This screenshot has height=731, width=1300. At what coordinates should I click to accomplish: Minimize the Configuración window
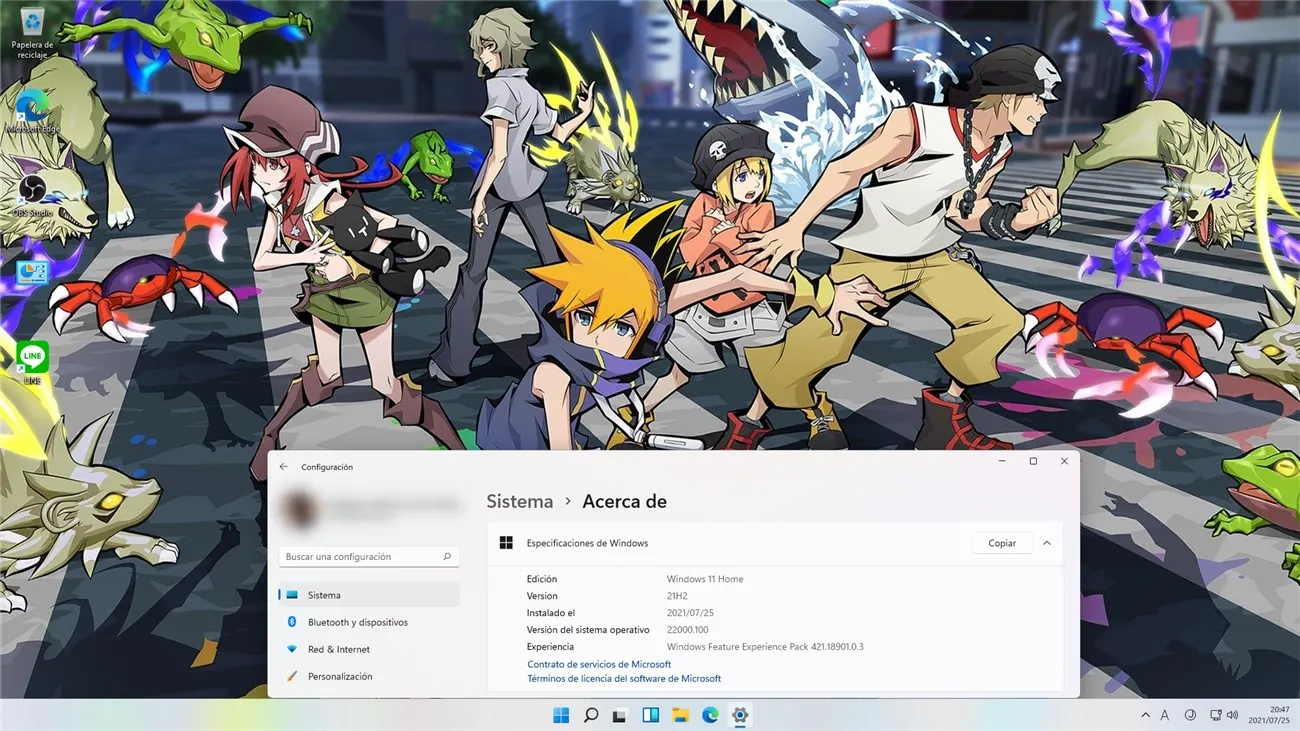1003,461
